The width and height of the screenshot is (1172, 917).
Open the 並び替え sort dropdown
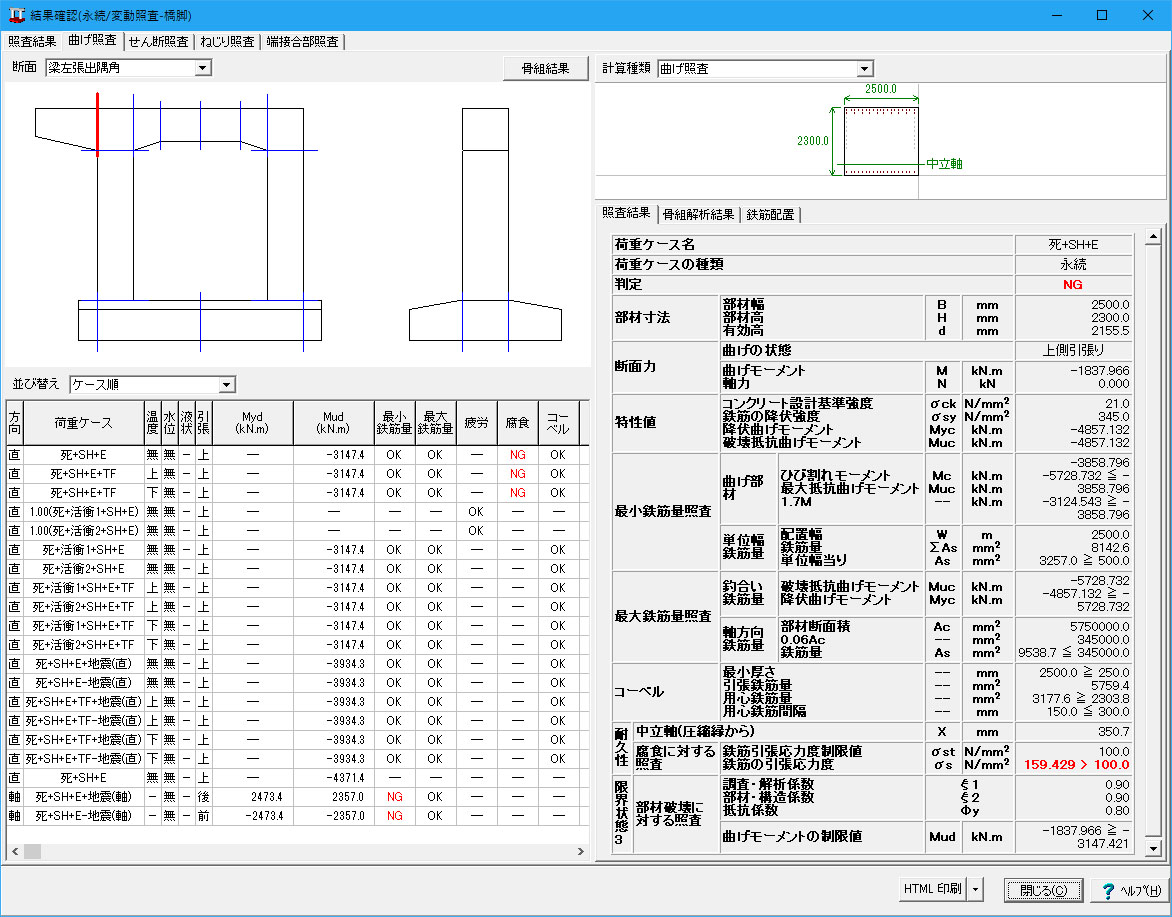point(227,385)
